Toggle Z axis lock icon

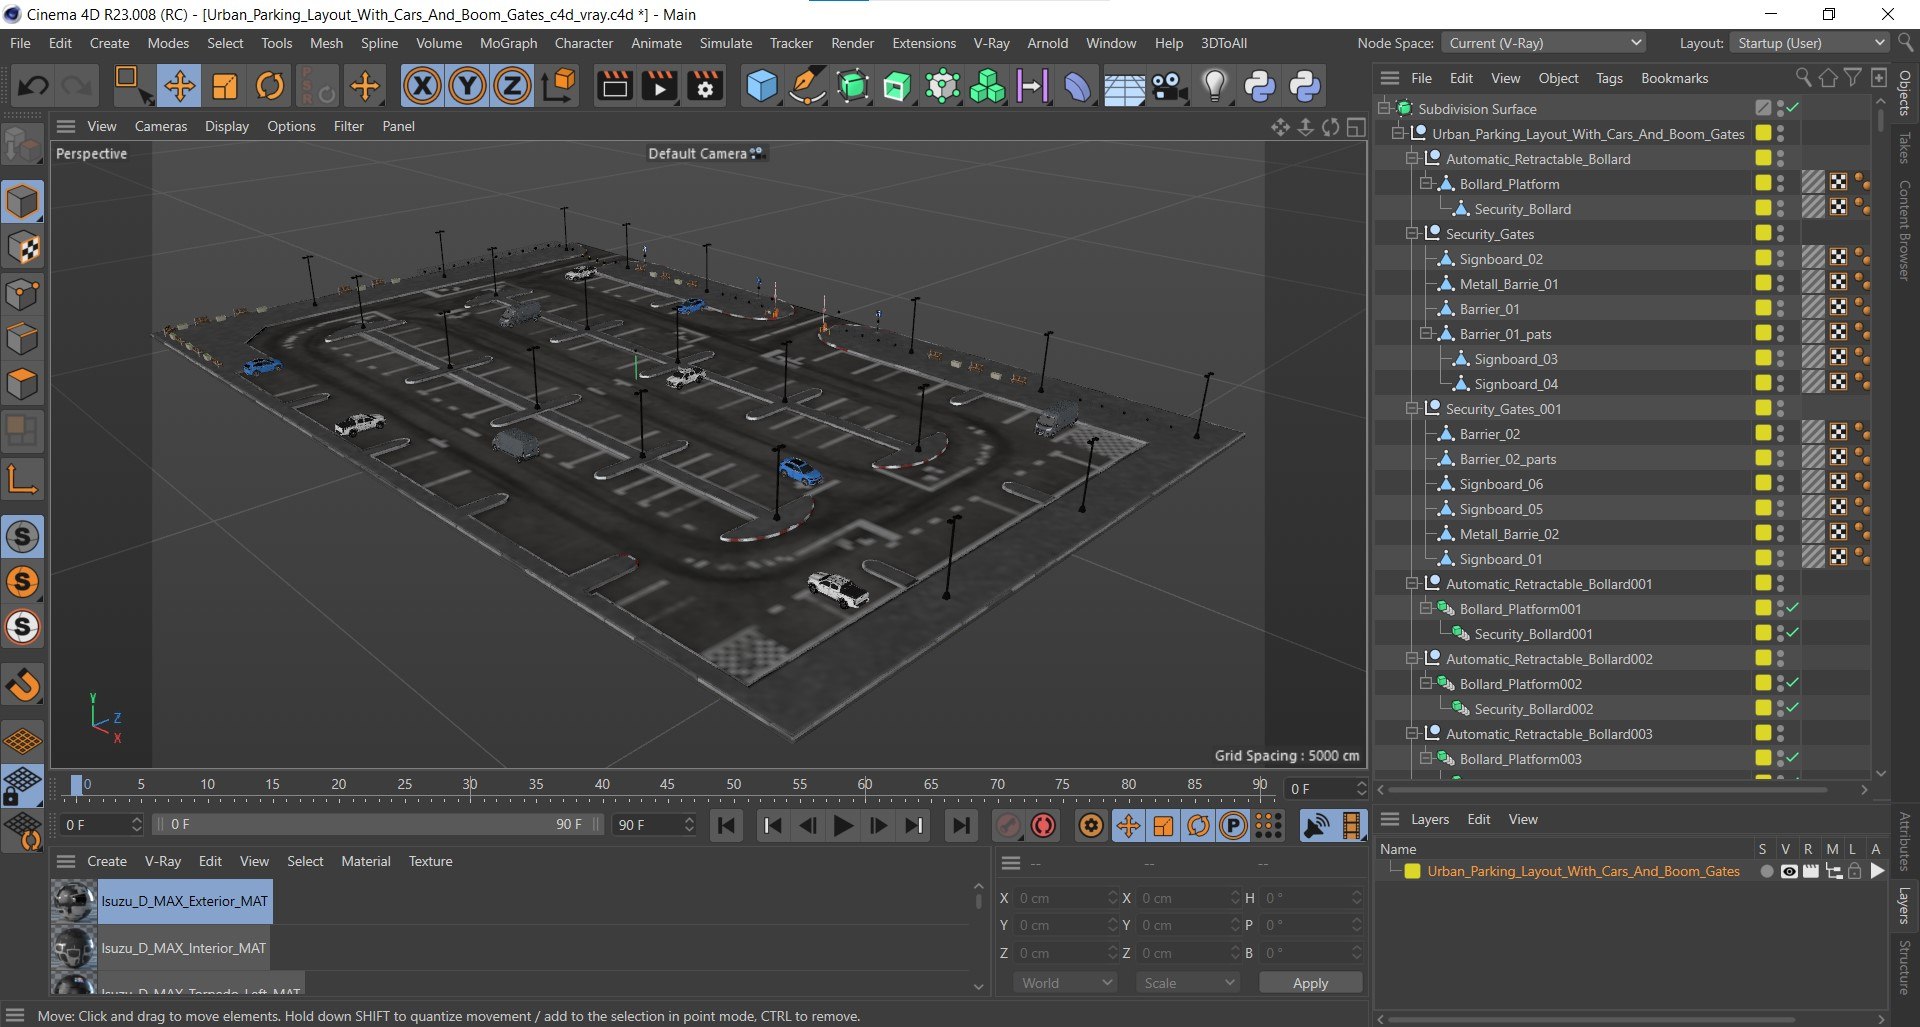point(512,86)
